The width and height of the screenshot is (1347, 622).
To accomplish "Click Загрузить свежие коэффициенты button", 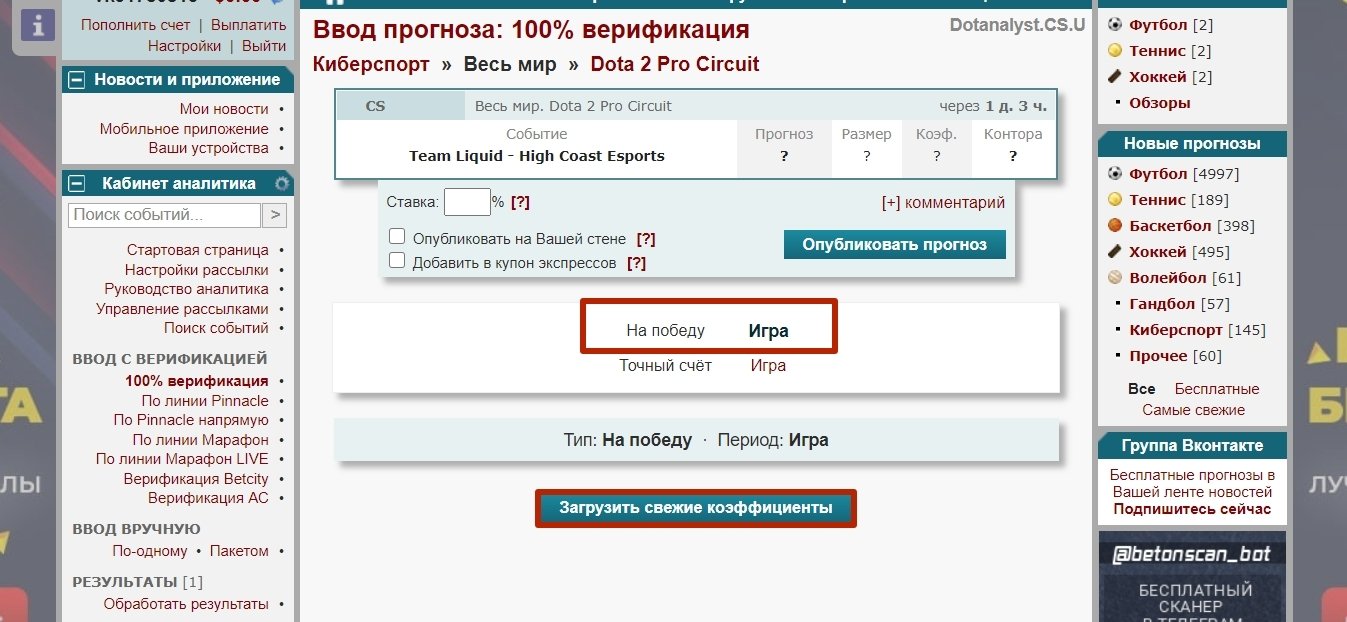I will [x=695, y=508].
